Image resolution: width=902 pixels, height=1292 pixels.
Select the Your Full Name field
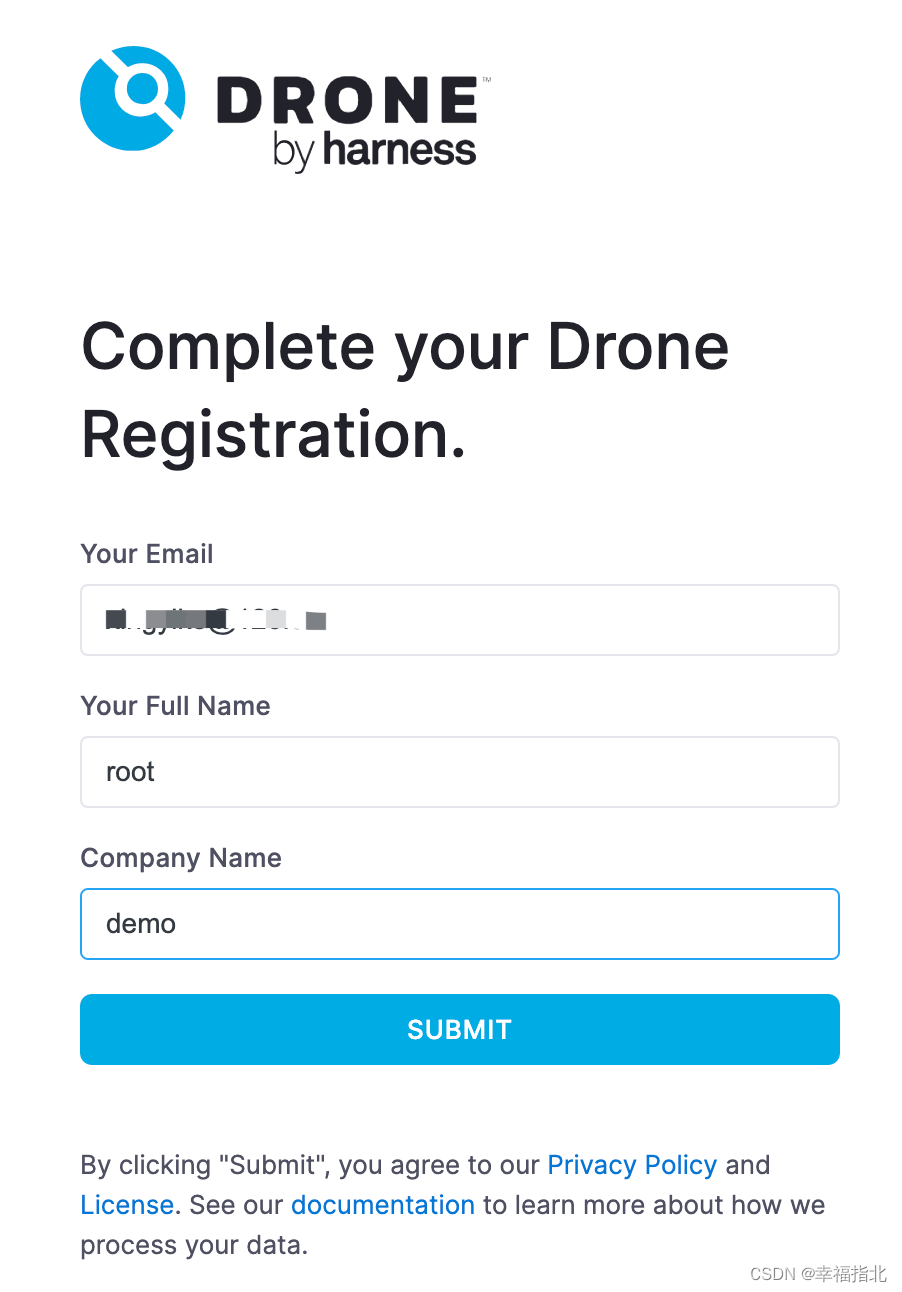[x=459, y=772]
